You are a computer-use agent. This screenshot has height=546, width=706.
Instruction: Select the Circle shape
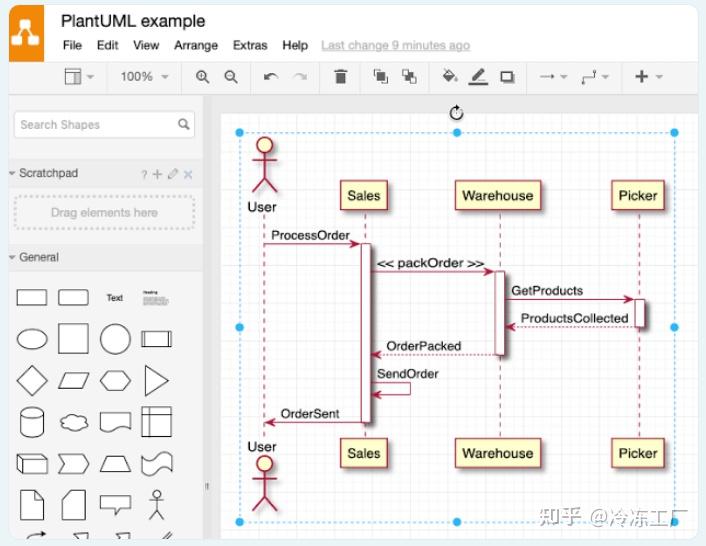coord(115,339)
